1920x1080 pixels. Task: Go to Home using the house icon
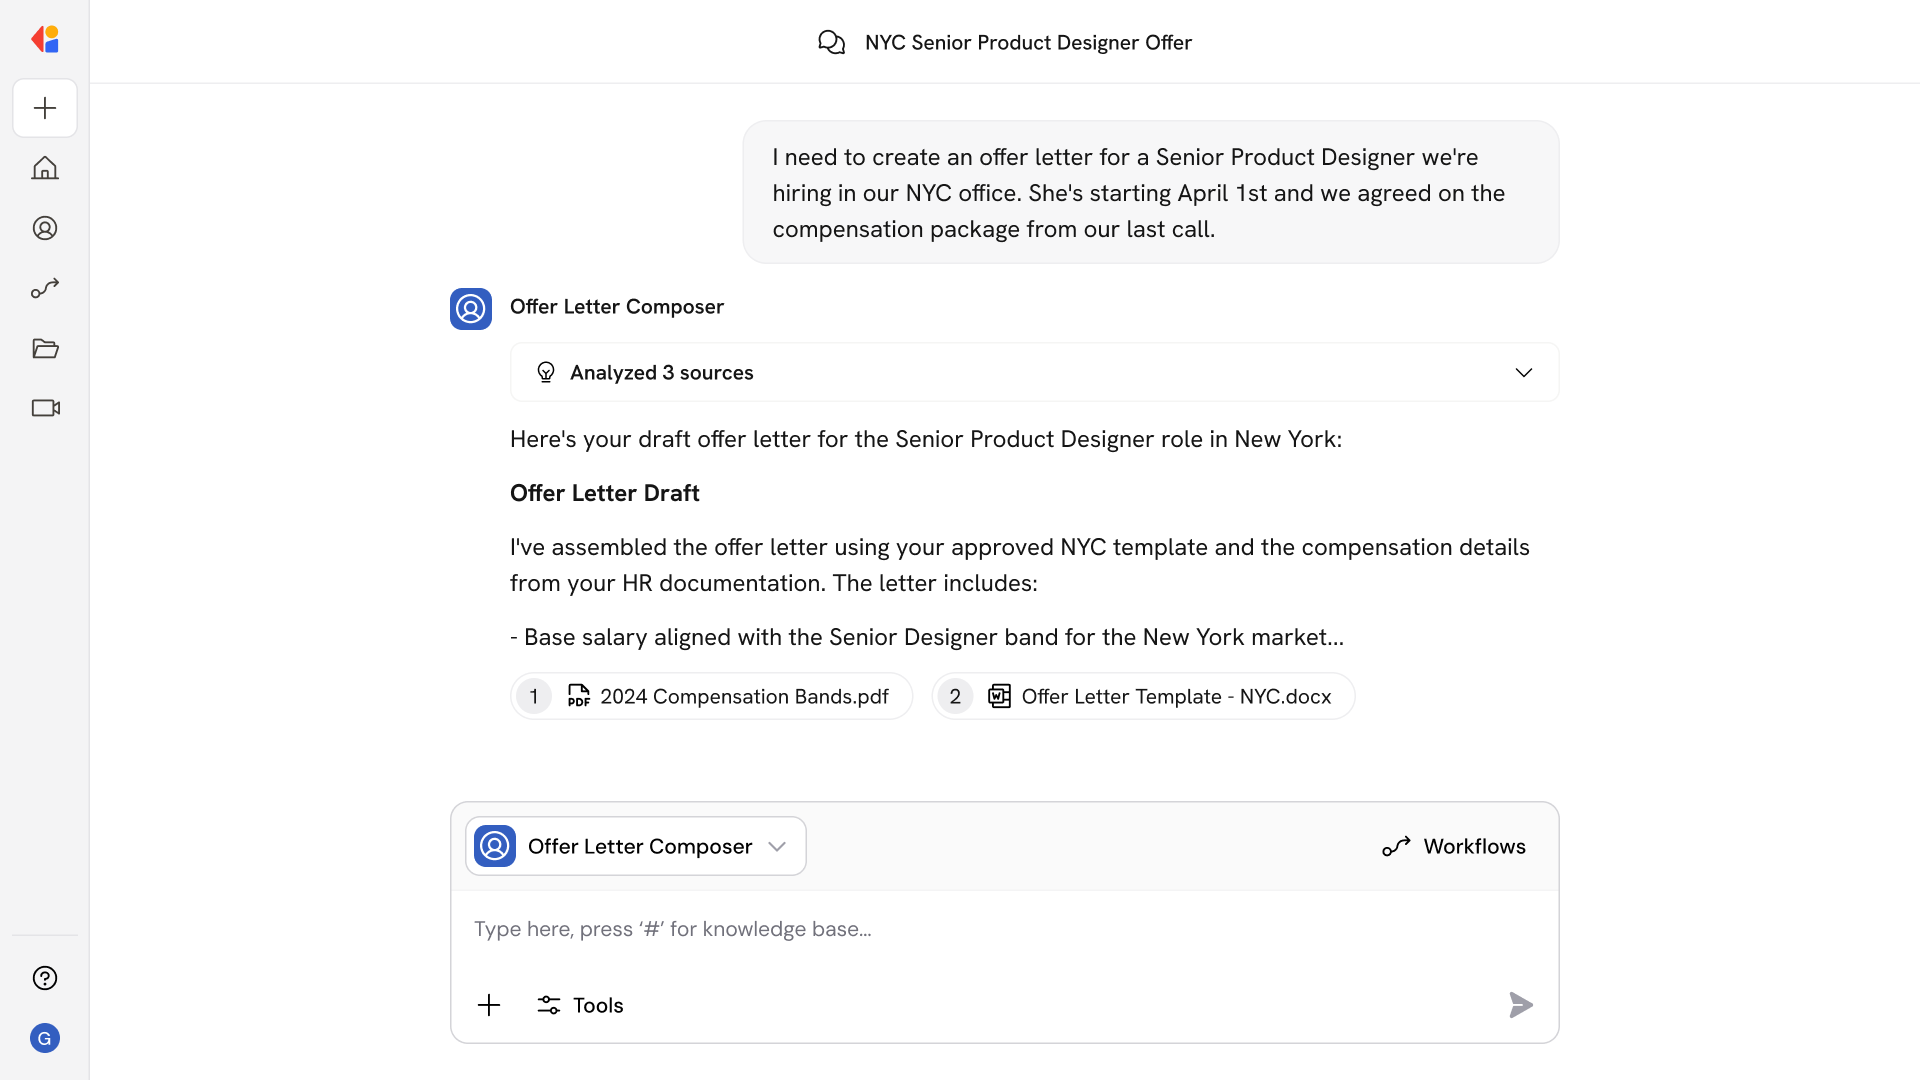click(44, 168)
